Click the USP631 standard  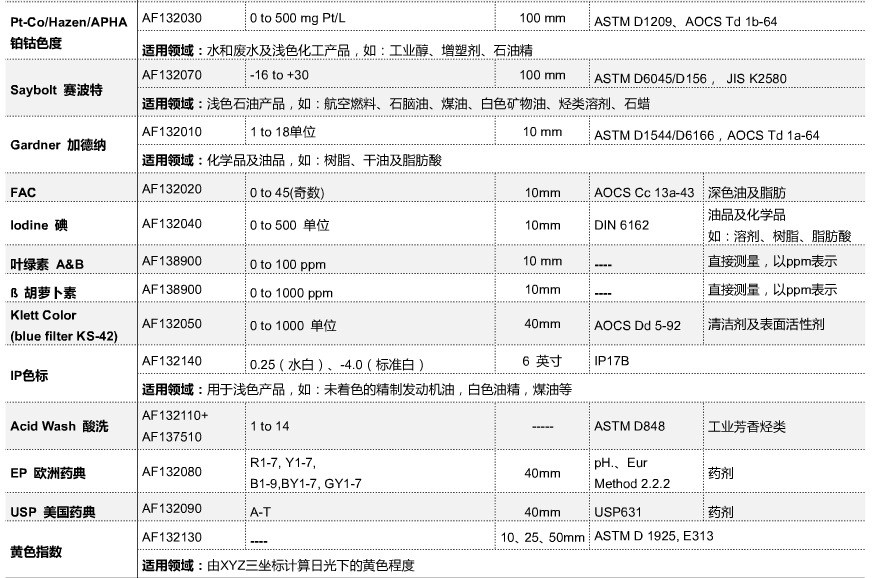[618, 512]
